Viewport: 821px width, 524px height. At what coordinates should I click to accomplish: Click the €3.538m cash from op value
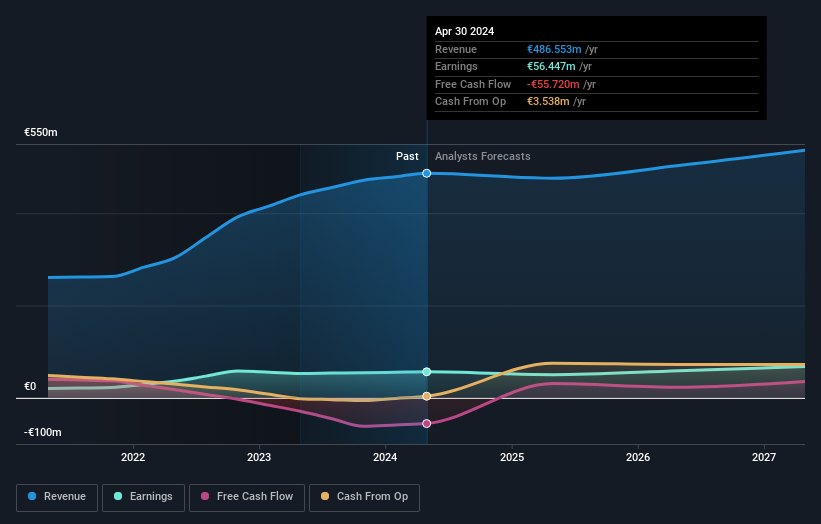(x=548, y=102)
